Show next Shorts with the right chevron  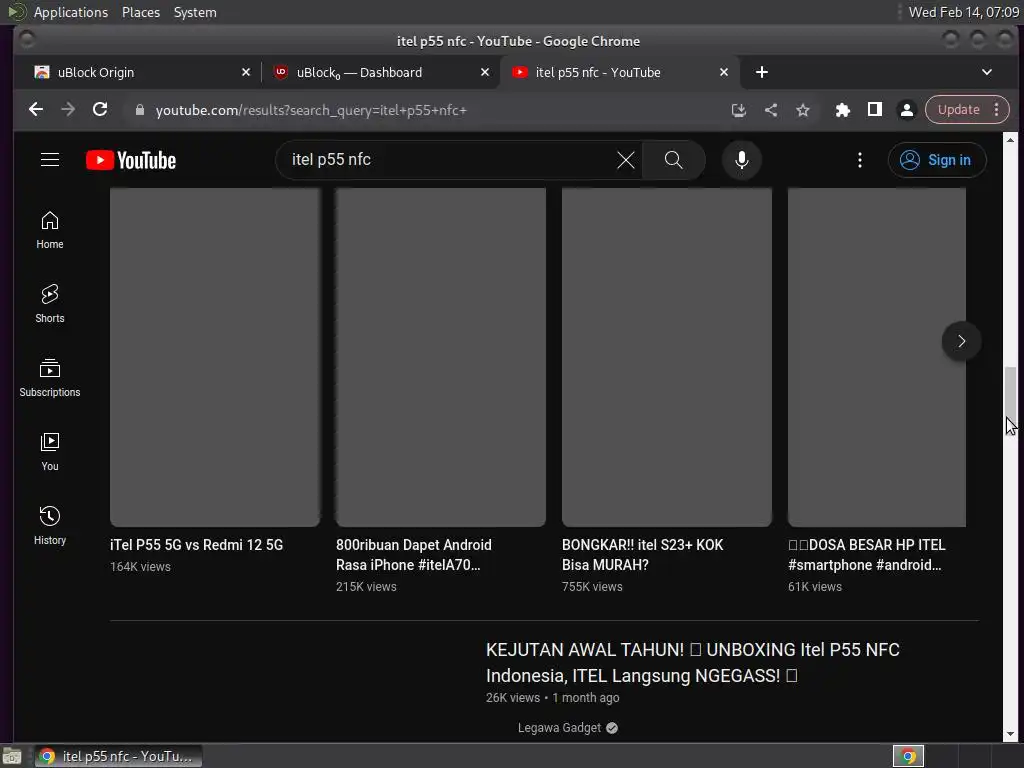(x=961, y=341)
